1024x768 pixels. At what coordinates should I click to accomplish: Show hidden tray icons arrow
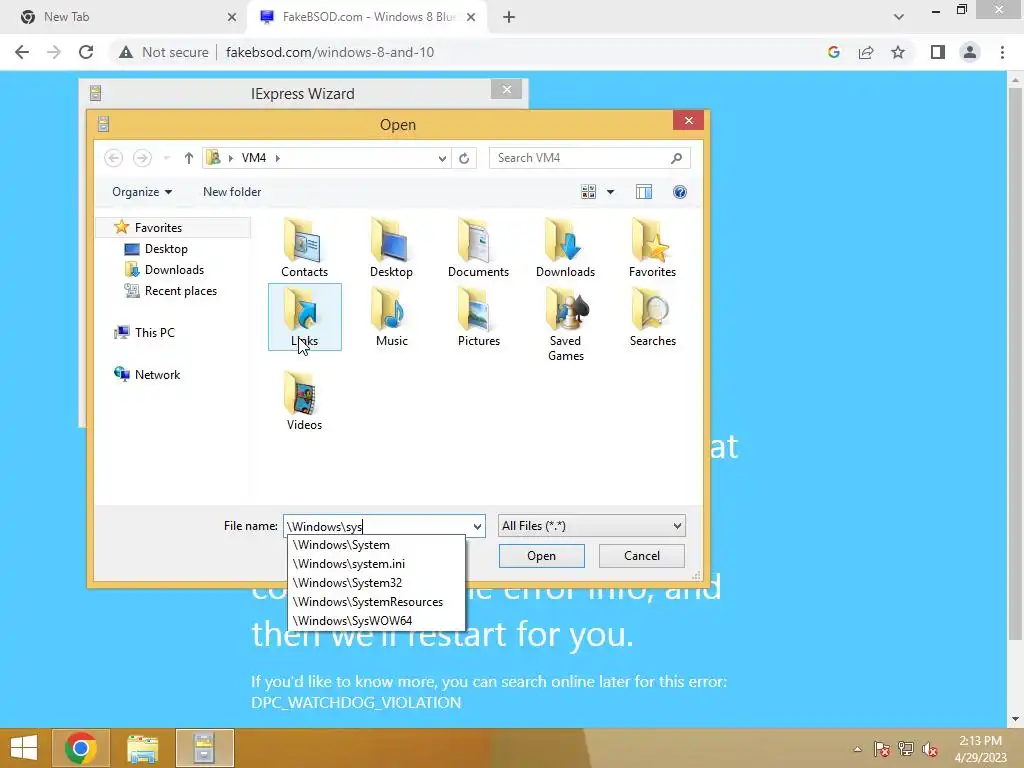pos(857,749)
